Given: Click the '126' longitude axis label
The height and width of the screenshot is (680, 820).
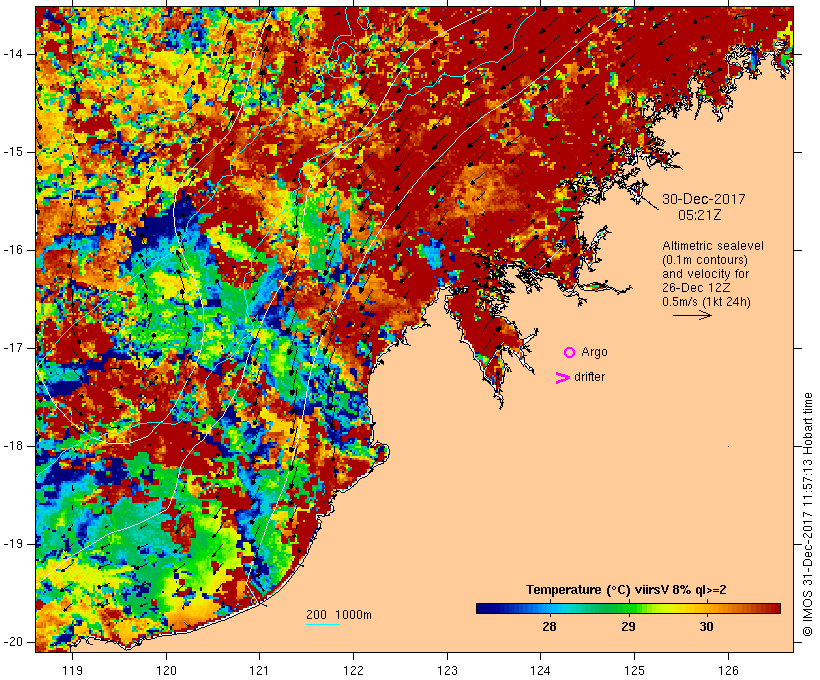Looking at the screenshot, I should click(x=728, y=670).
